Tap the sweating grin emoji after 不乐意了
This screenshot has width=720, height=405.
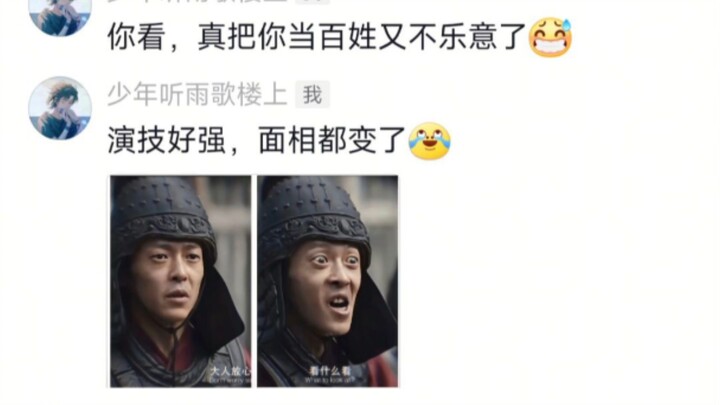[551, 38]
